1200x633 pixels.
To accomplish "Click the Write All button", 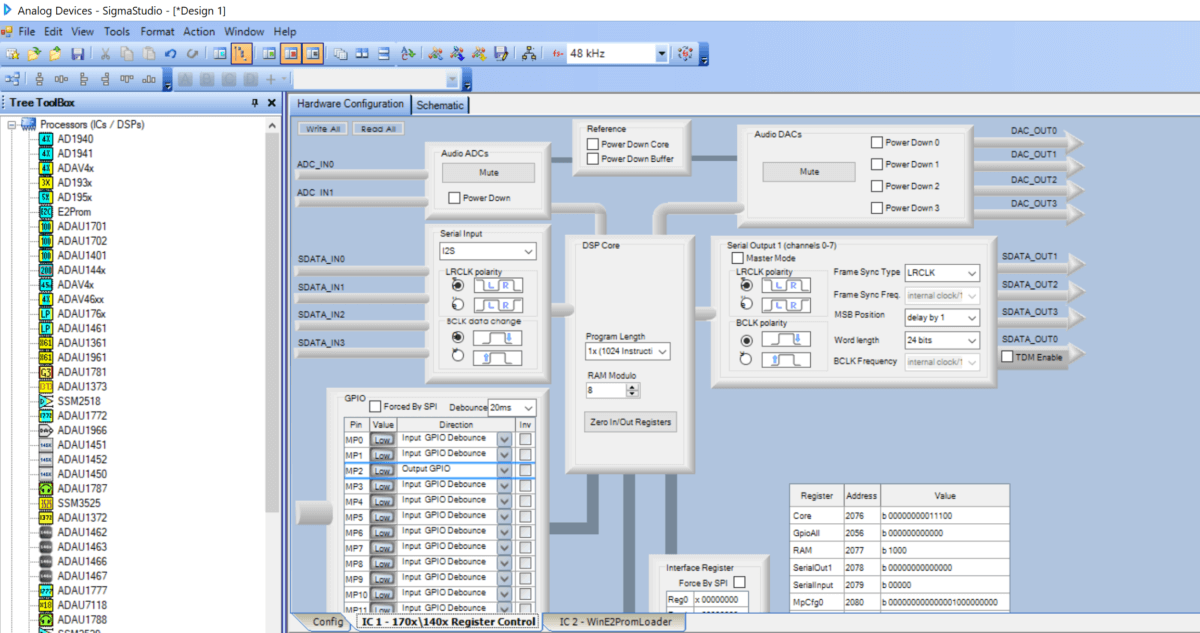I will pyautogui.click(x=323, y=129).
